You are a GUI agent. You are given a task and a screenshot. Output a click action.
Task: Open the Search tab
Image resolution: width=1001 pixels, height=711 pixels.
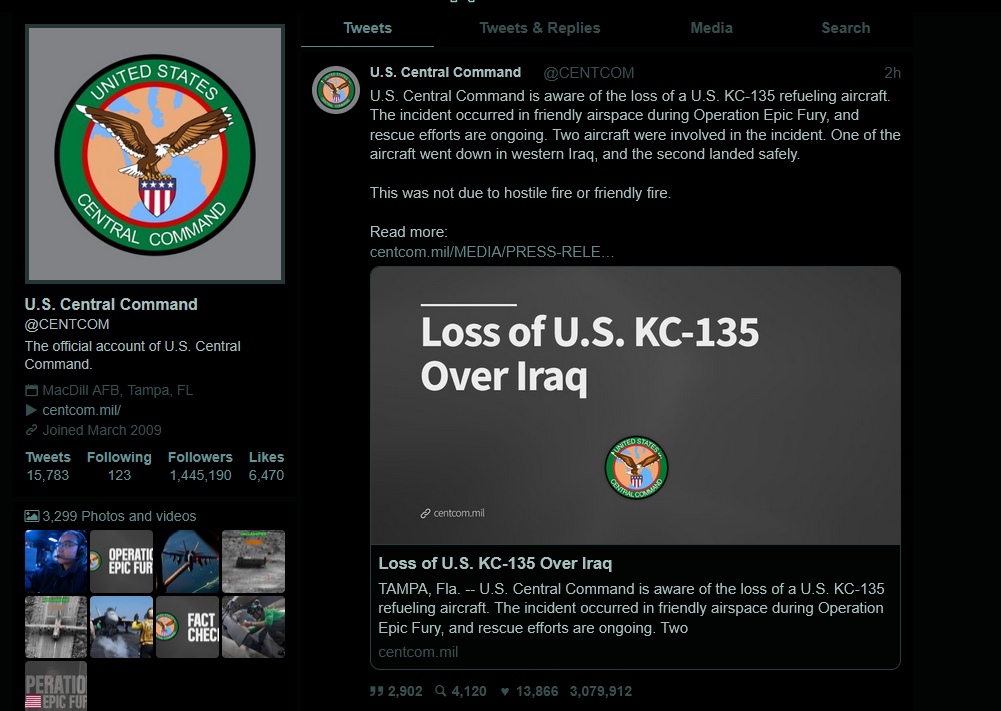(845, 28)
